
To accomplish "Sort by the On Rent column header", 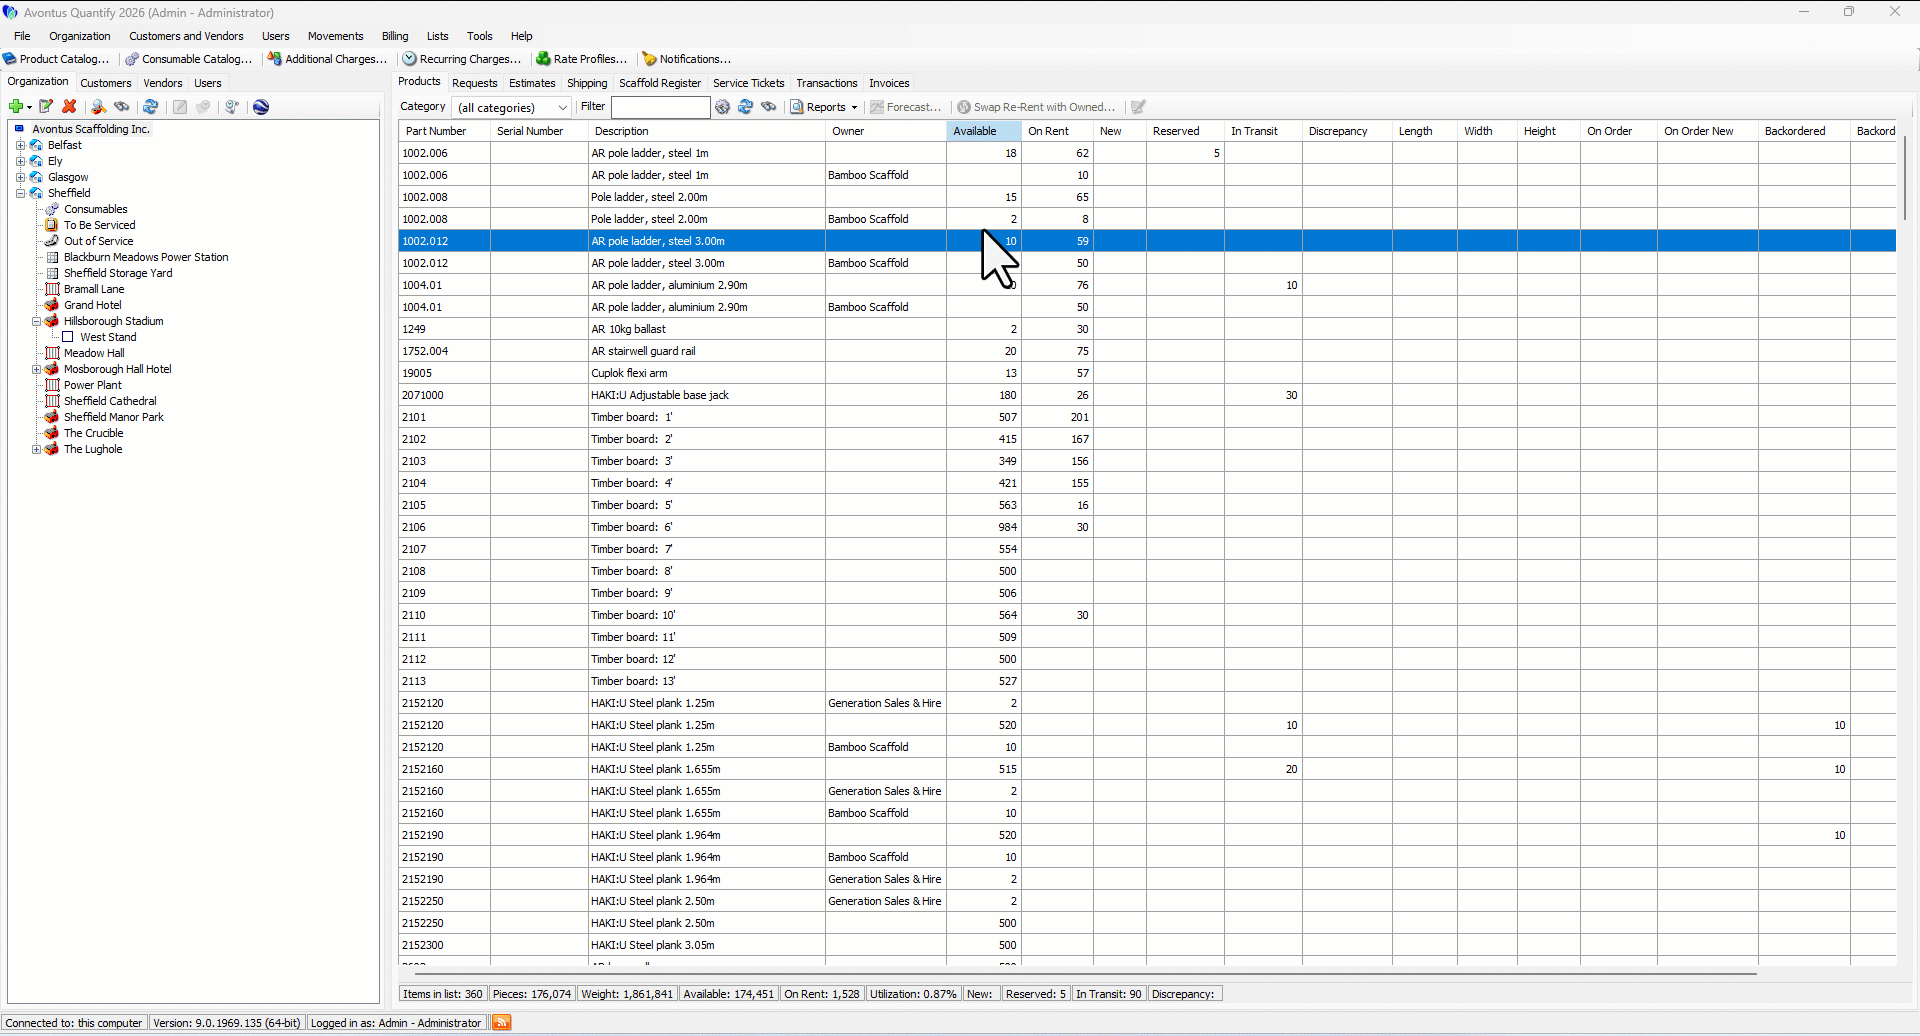I will 1057,131.
